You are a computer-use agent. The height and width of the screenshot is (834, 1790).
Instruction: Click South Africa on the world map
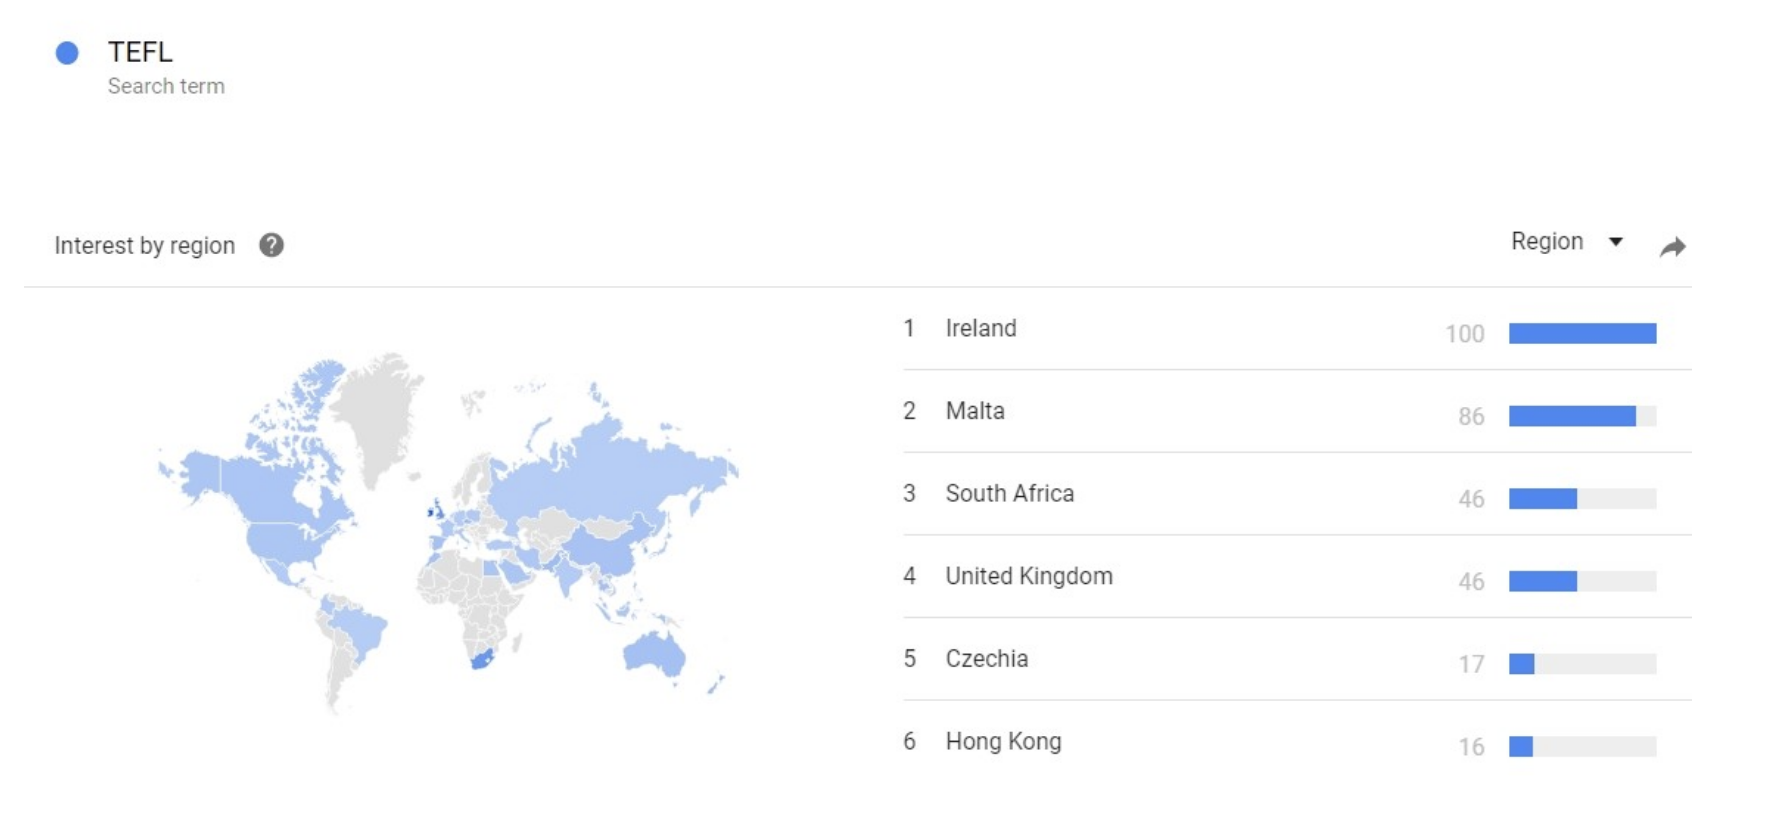coord(482,660)
